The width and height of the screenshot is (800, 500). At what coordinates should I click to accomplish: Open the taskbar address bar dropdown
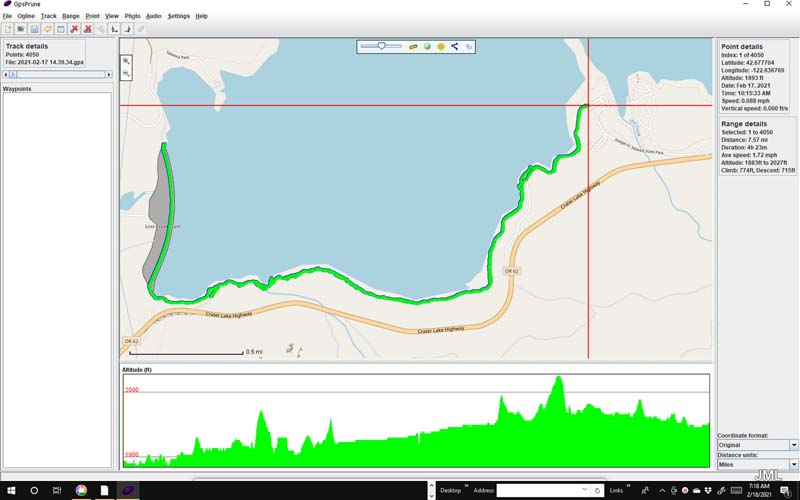[584, 491]
